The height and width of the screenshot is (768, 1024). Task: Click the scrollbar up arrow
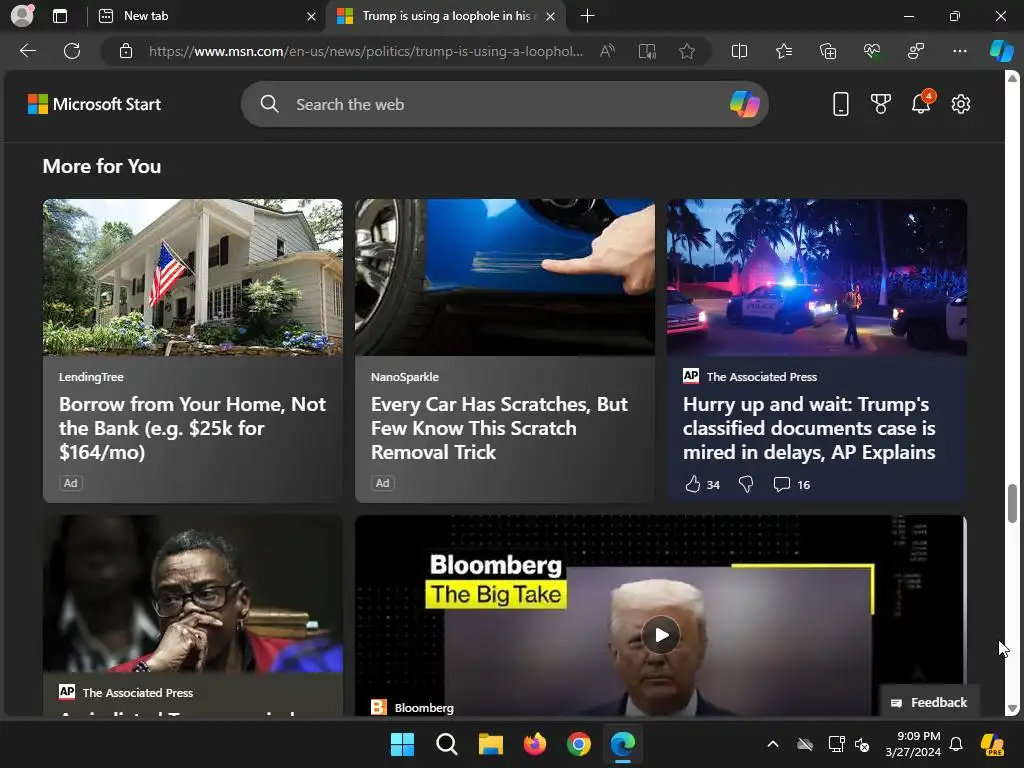[1012, 78]
